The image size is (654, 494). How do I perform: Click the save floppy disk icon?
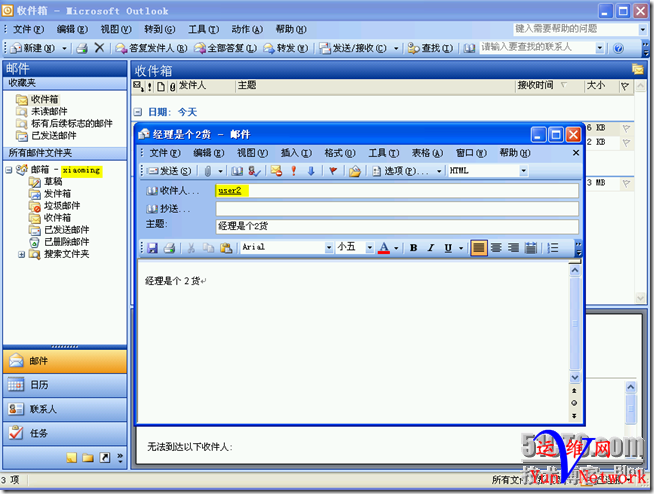[x=152, y=248]
